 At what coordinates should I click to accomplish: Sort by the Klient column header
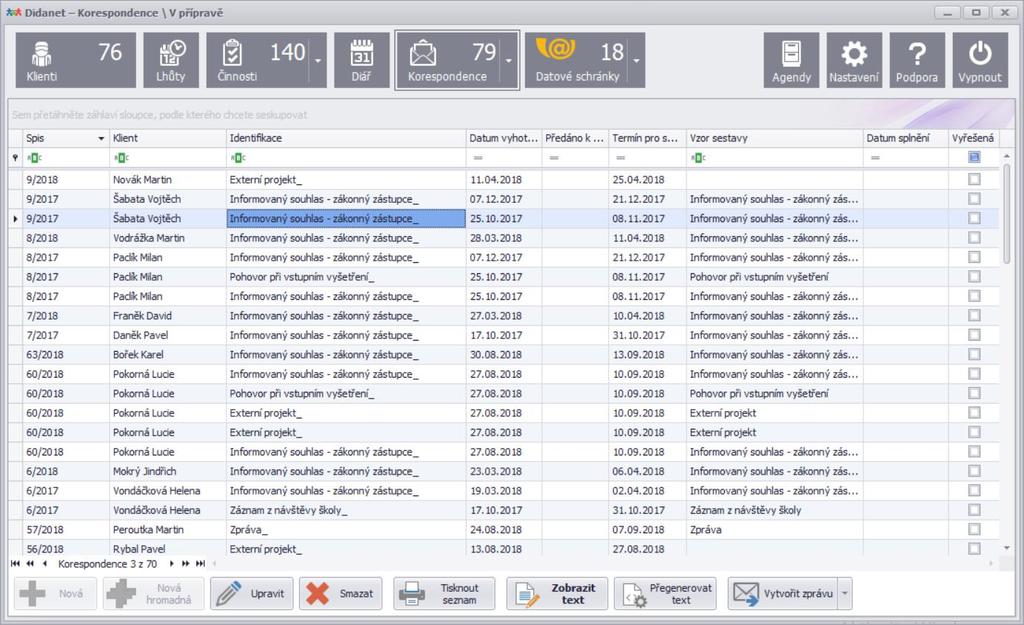point(168,138)
